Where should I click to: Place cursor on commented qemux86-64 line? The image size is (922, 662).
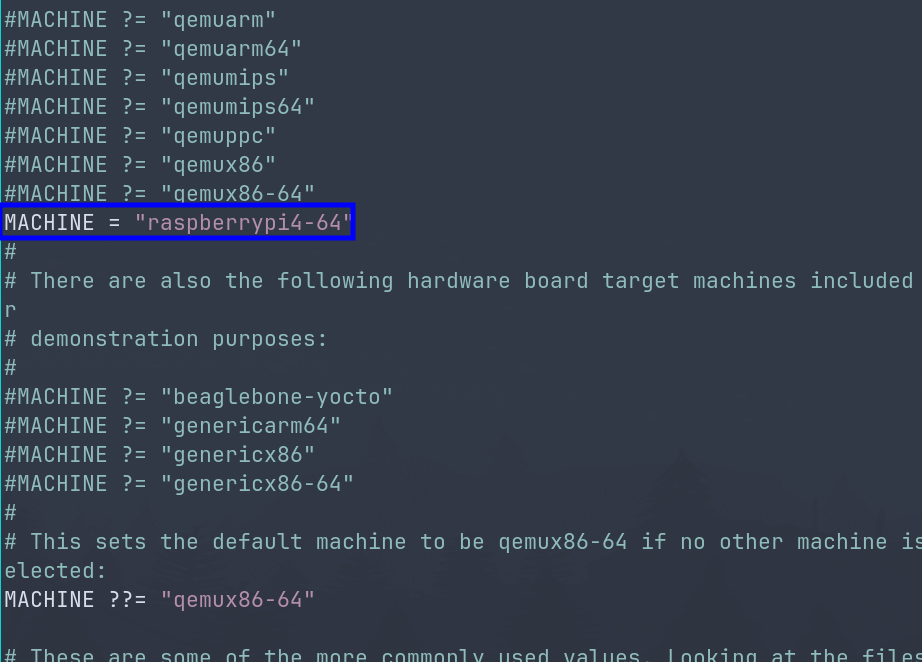159,193
